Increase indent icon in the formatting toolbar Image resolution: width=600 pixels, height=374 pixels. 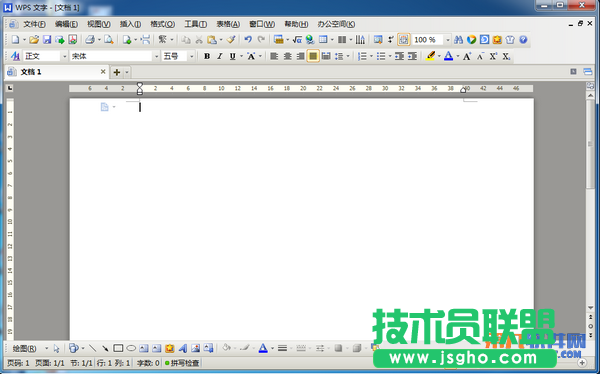pyautogui.click(x=412, y=56)
